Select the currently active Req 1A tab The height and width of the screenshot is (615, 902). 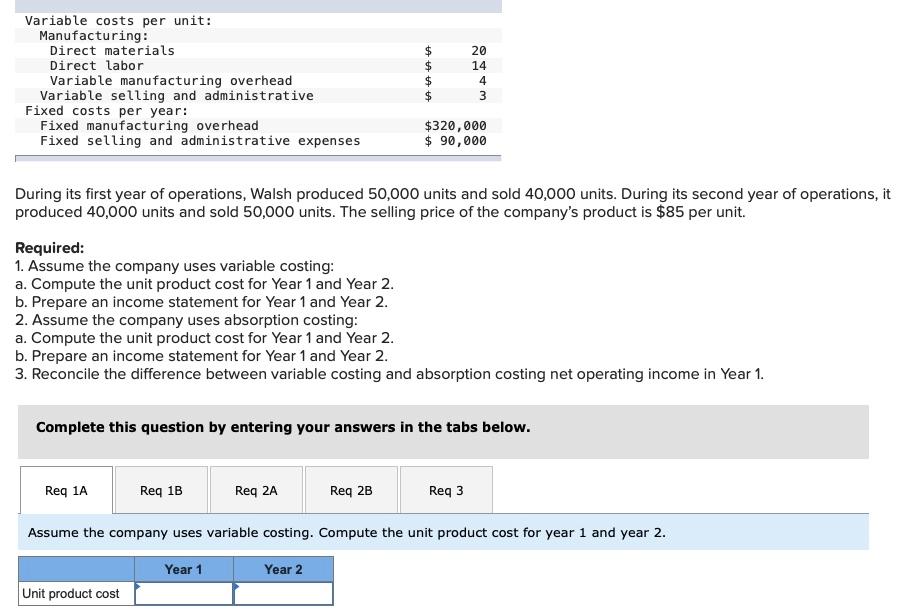coord(66,490)
